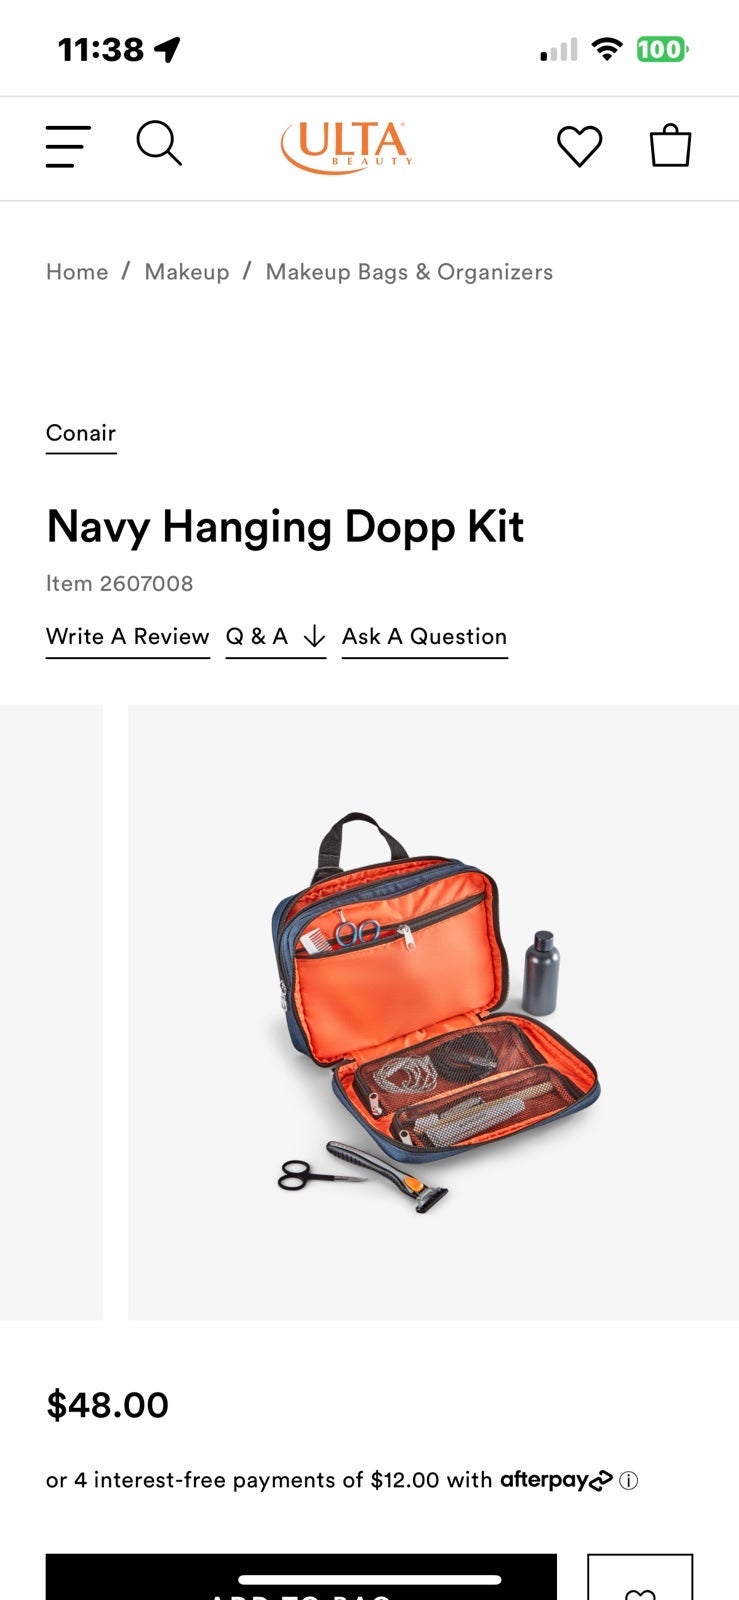Tap the Dopp kit product image

433,1012
